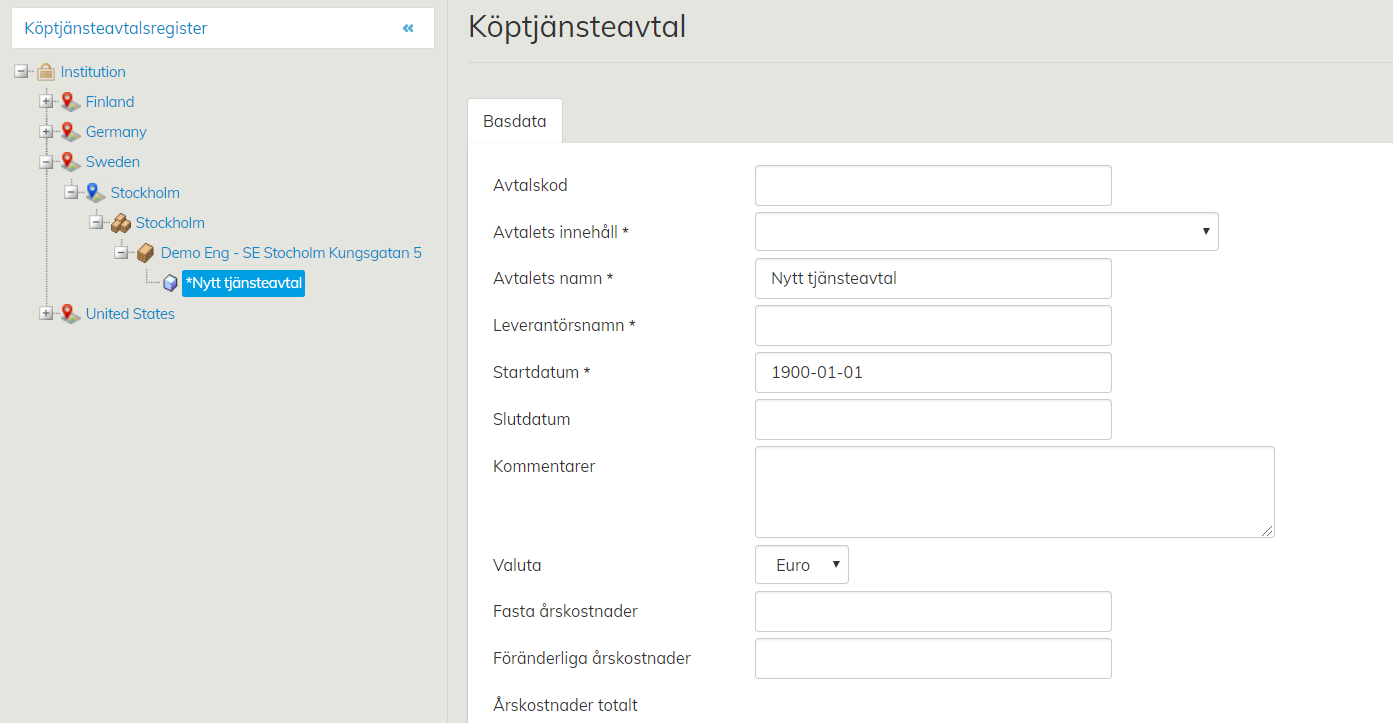Click the Stockholm boxes group icon
The image size is (1393, 723).
coord(120,223)
